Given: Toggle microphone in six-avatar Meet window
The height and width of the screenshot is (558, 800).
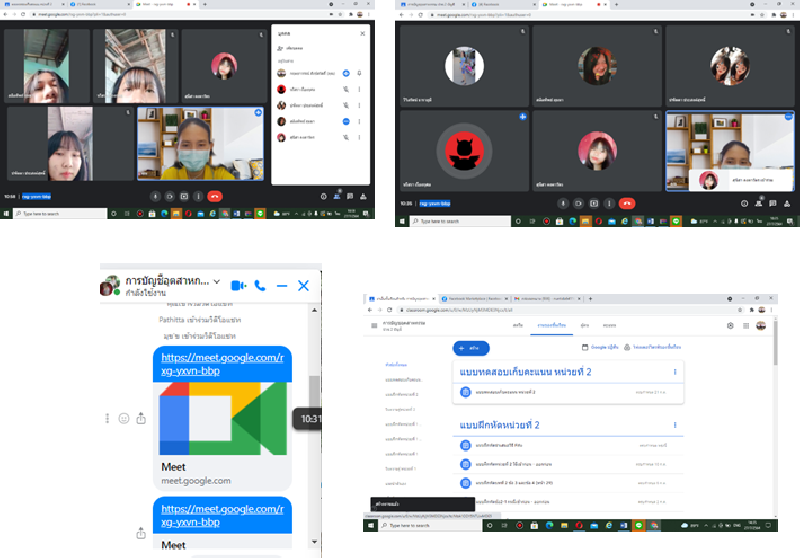Looking at the screenshot, I should click(563, 202).
